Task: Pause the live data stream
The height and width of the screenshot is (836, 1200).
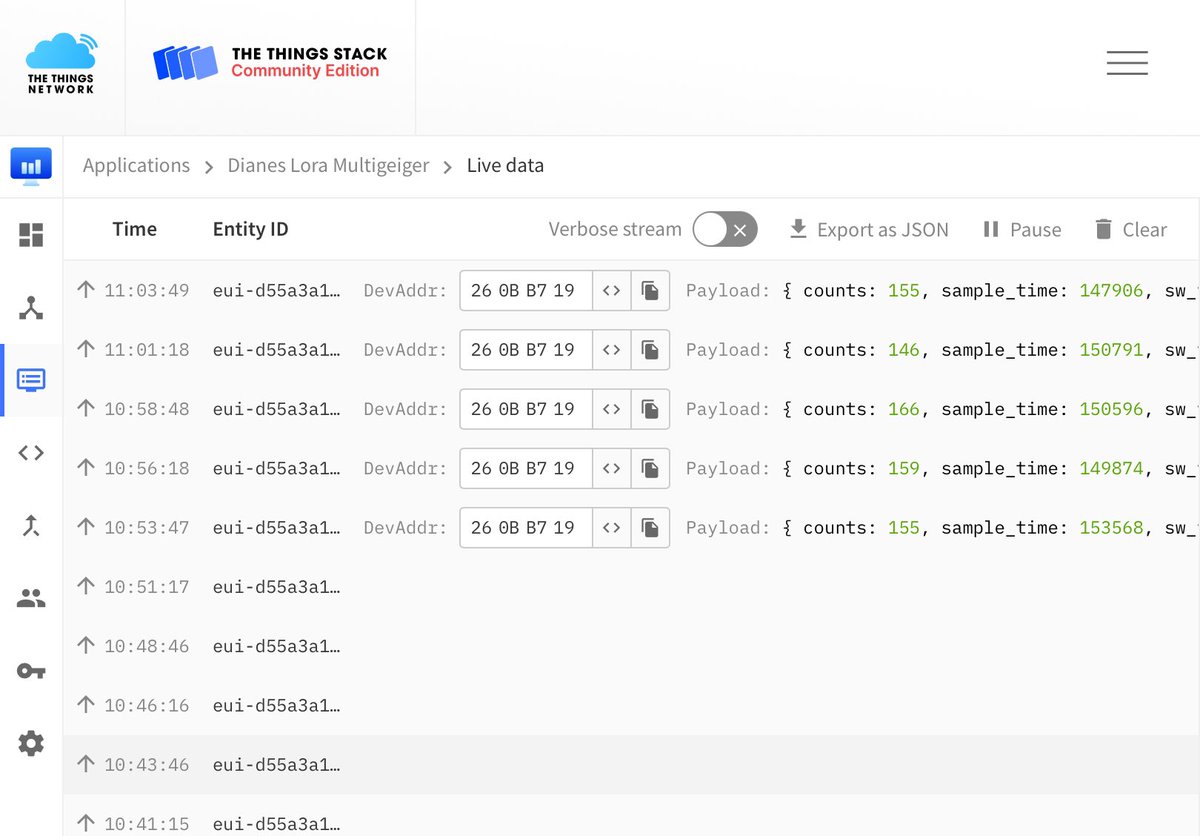Action: coord(1021,230)
